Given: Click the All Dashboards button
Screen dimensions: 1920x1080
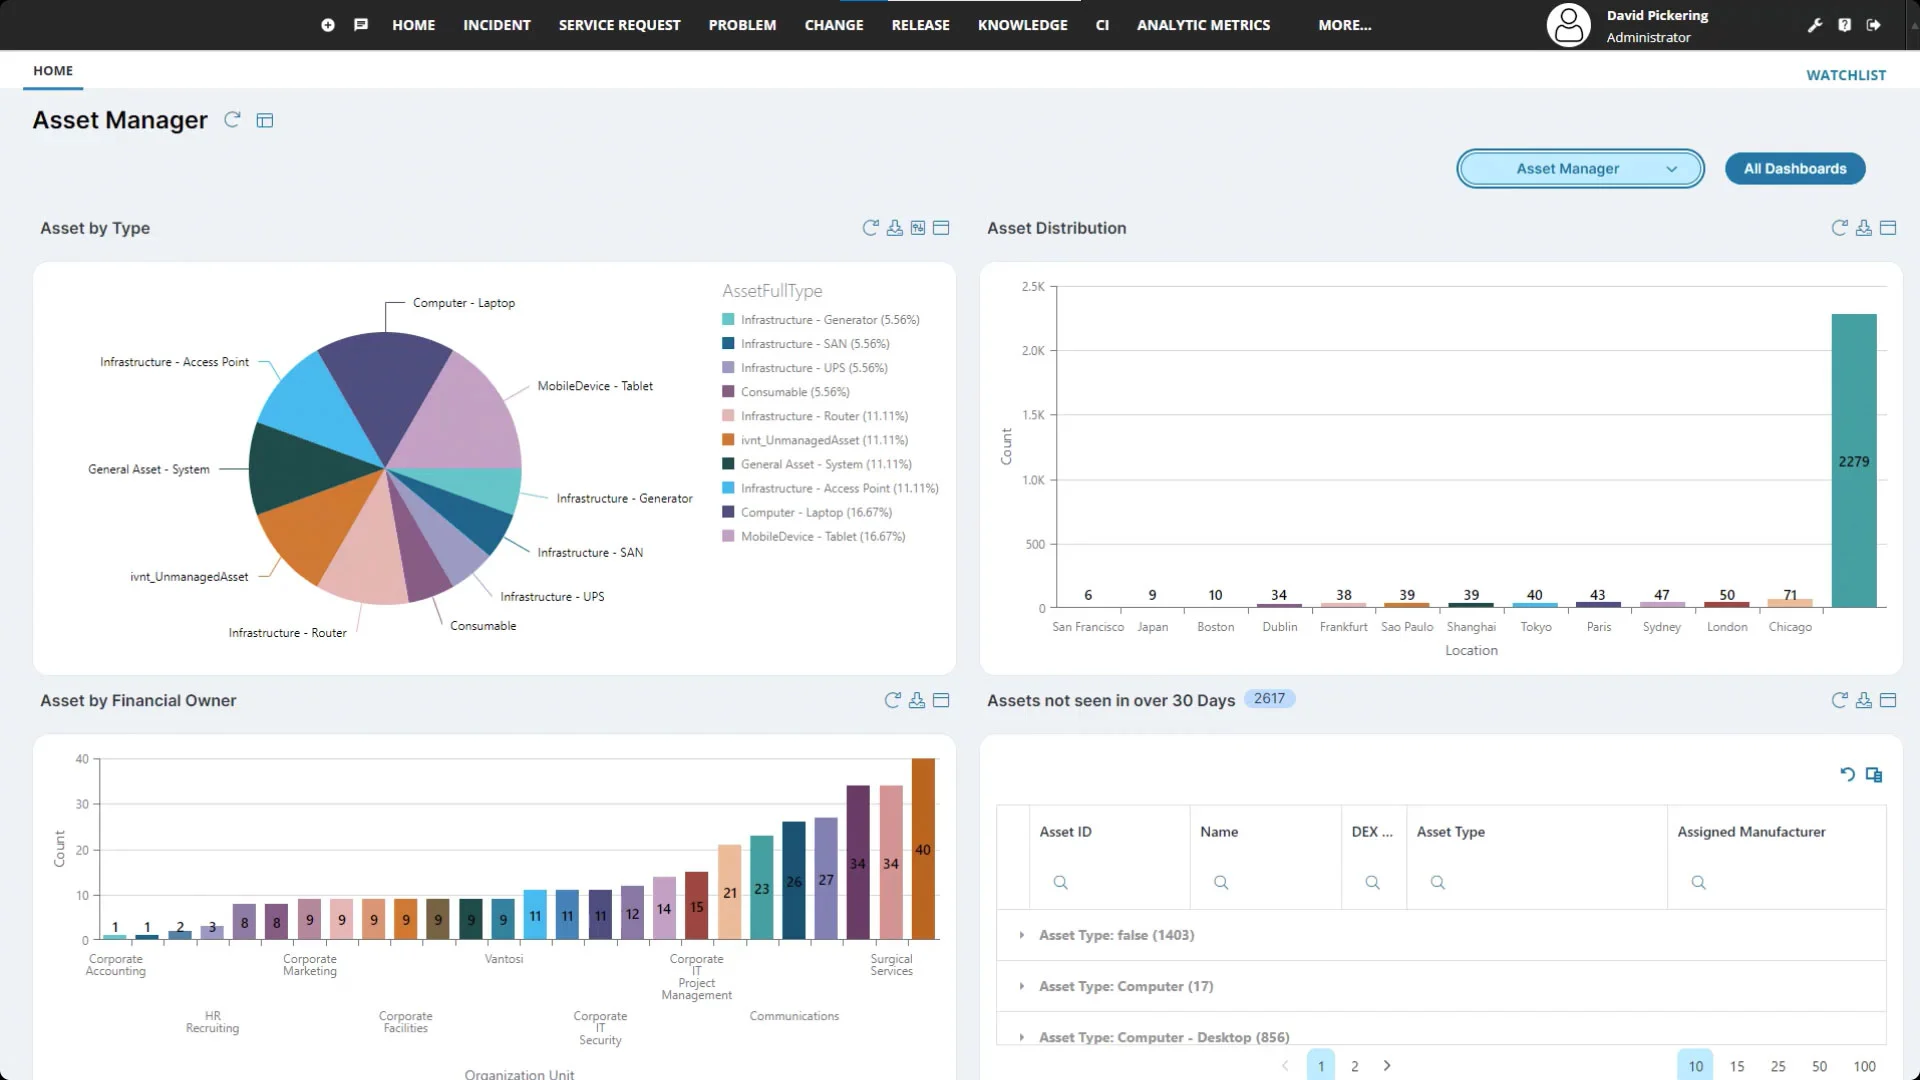Looking at the screenshot, I should (1795, 168).
